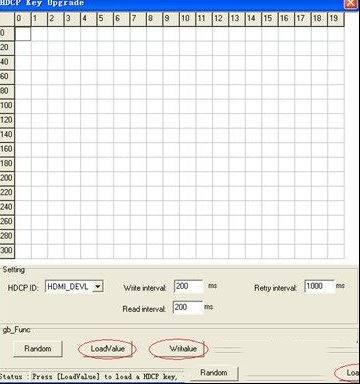360x384 pixels.
Task: Select row header 160
Action: click(x=7, y=150)
